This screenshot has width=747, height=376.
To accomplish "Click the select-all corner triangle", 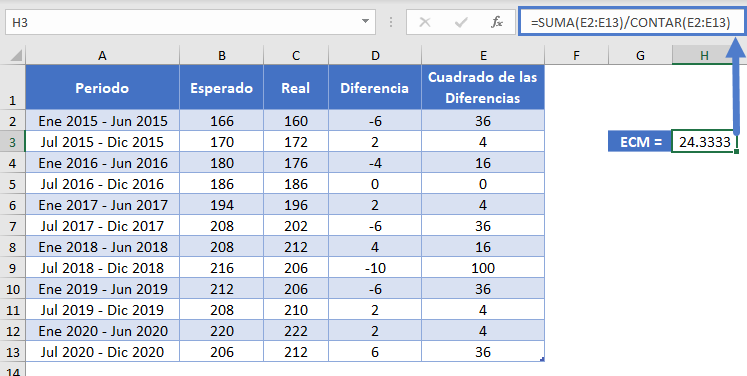I will click(x=16, y=56).
